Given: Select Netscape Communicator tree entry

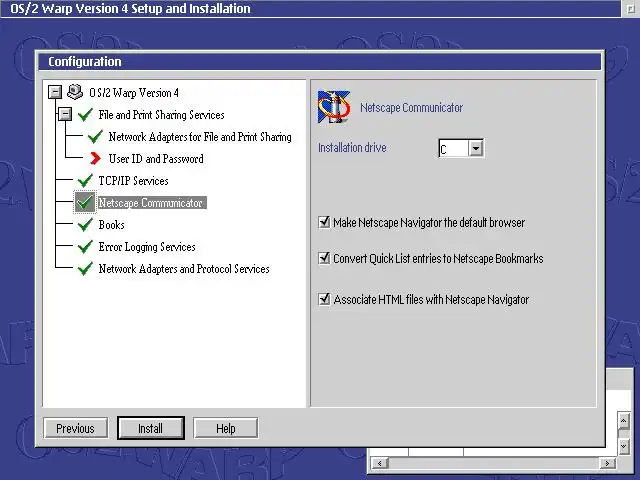Looking at the screenshot, I should point(152,203).
